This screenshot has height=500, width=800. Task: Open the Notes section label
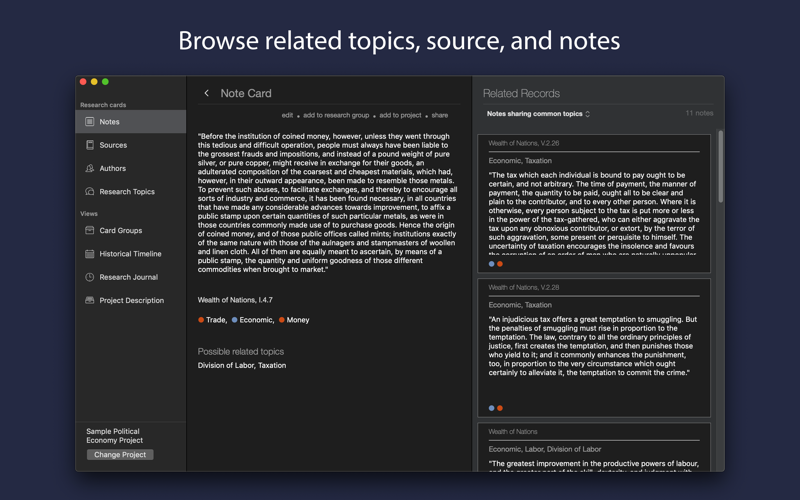[109, 122]
